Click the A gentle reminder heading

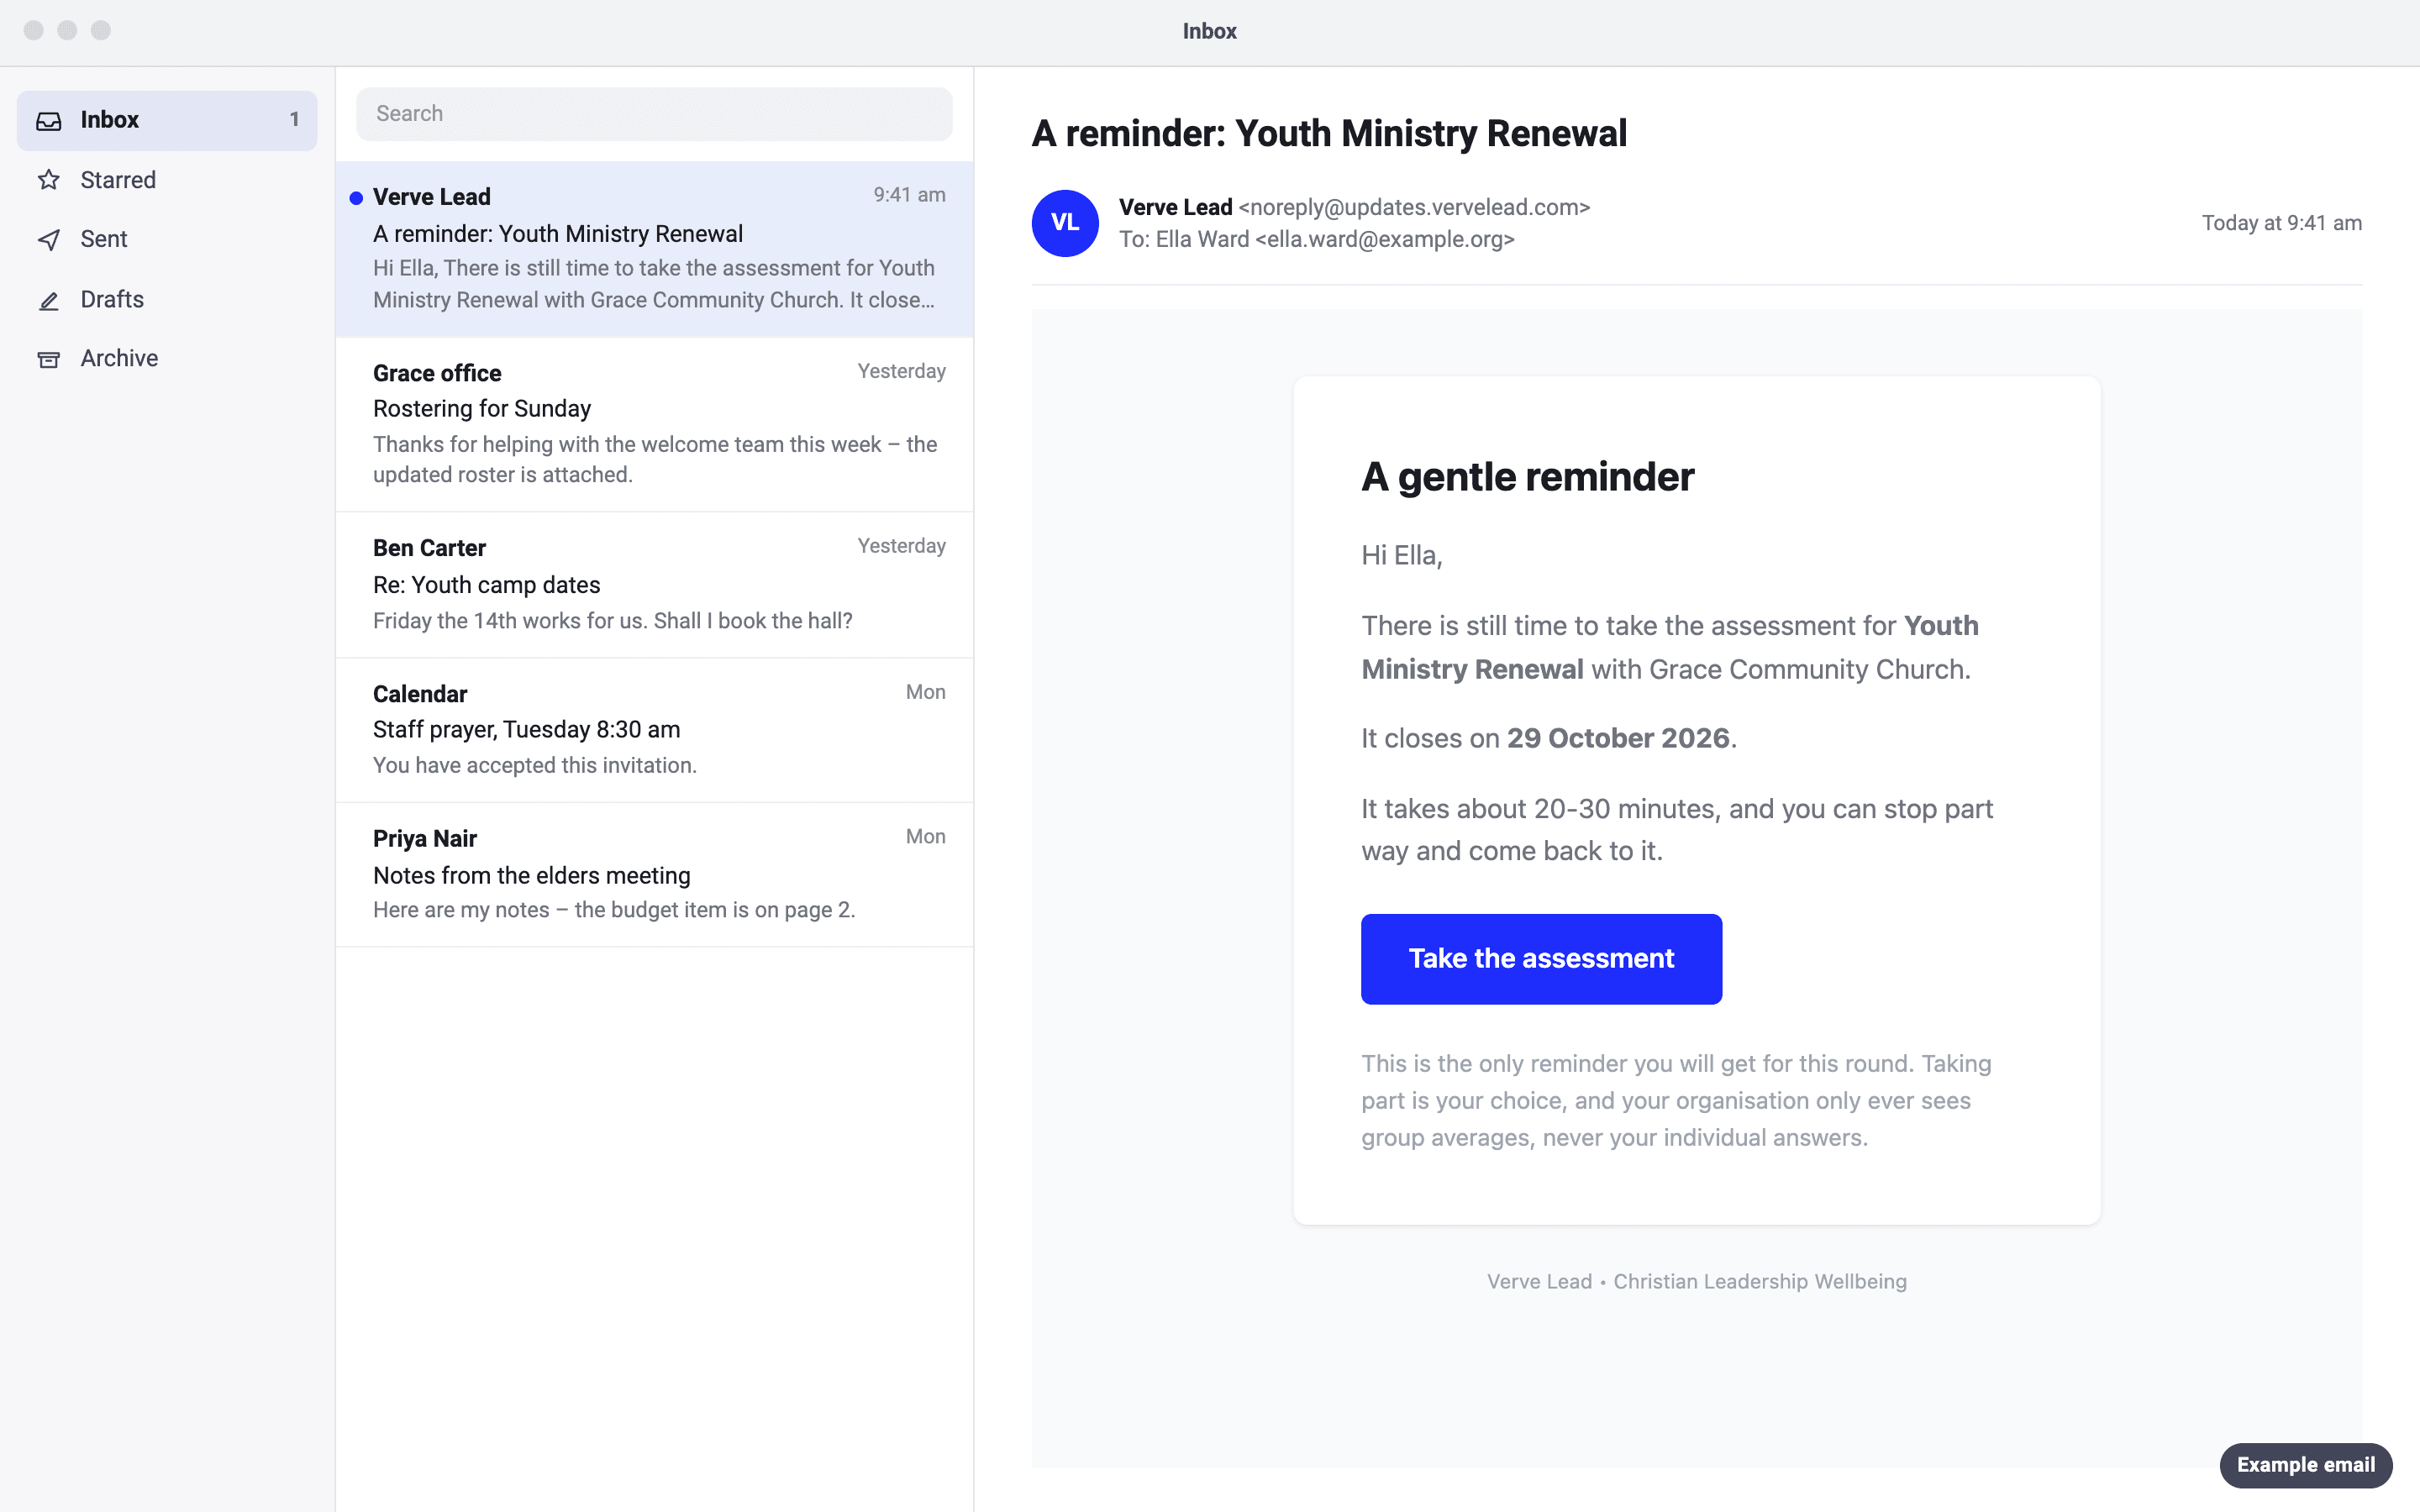click(x=1527, y=477)
